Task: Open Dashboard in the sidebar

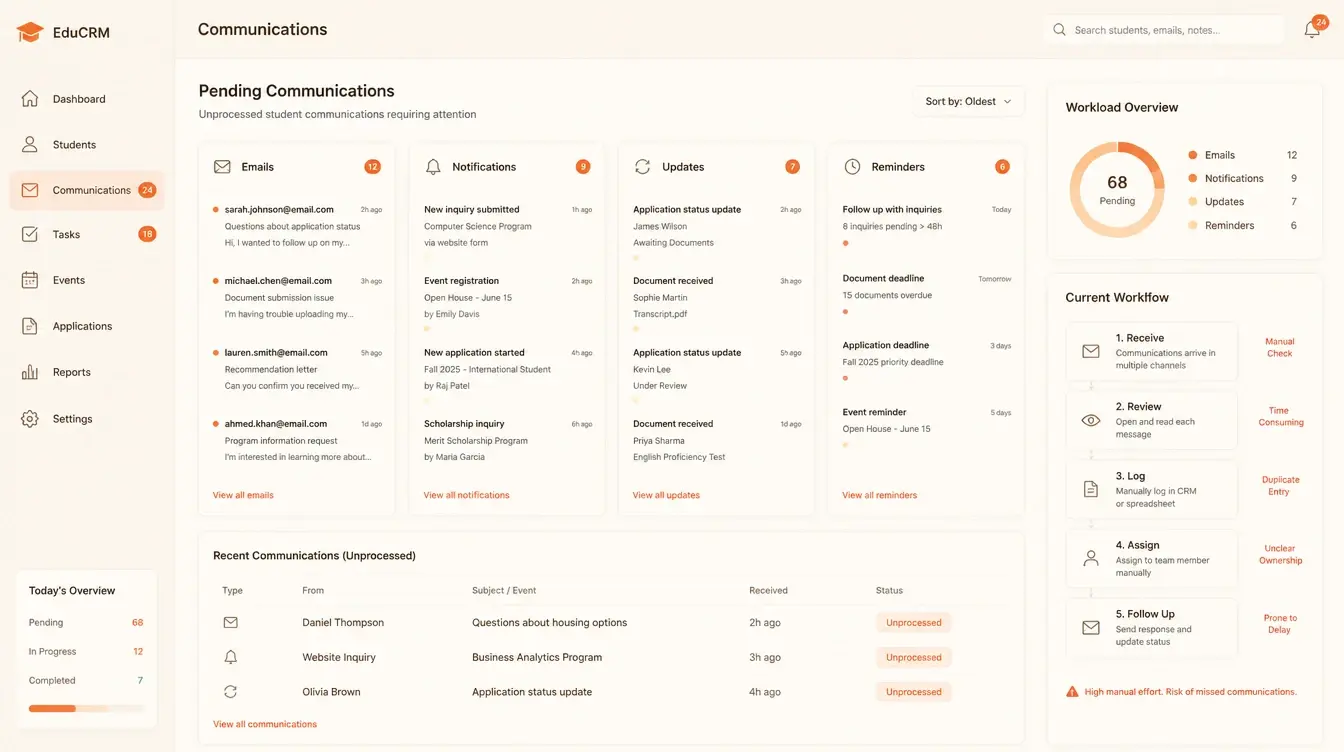Action: point(86,99)
